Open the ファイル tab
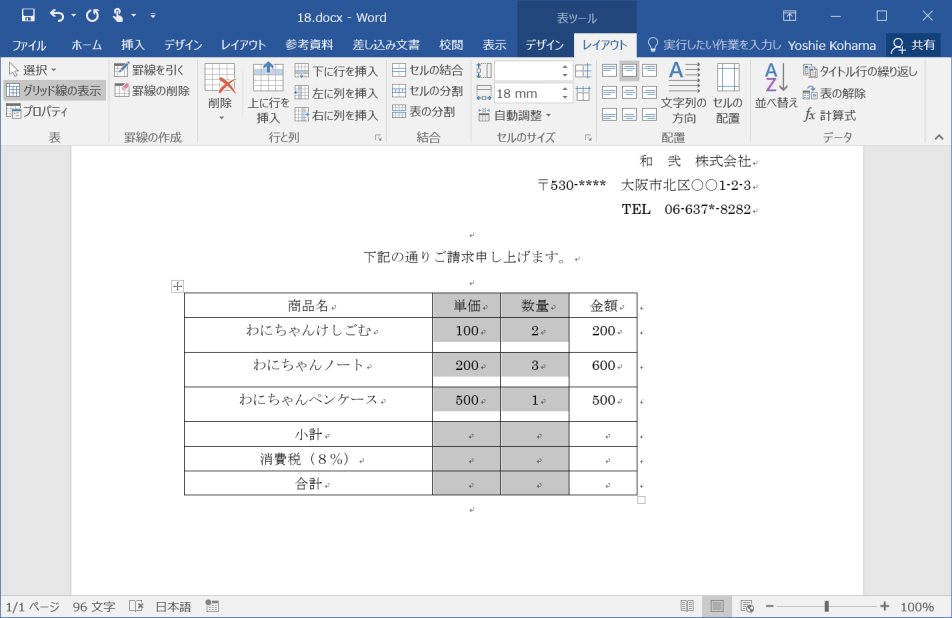 (29, 45)
